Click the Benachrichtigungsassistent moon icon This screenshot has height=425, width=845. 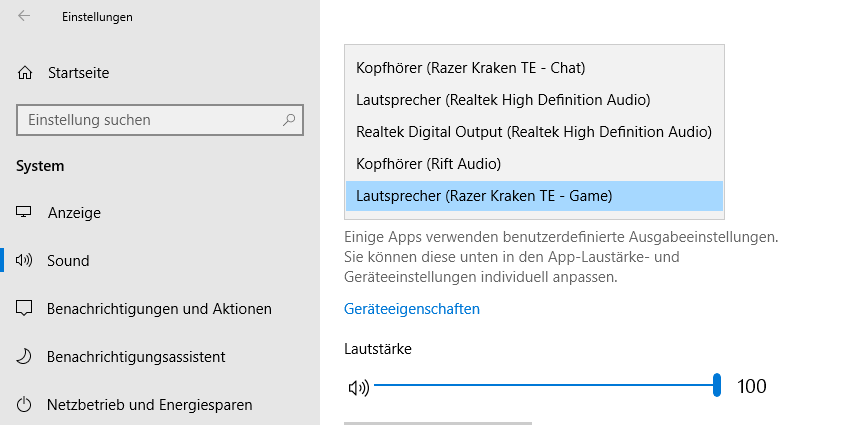click(24, 357)
